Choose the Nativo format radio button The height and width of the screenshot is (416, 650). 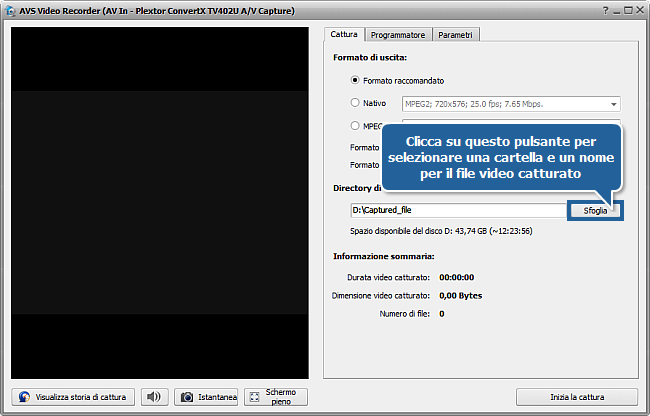click(354, 103)
